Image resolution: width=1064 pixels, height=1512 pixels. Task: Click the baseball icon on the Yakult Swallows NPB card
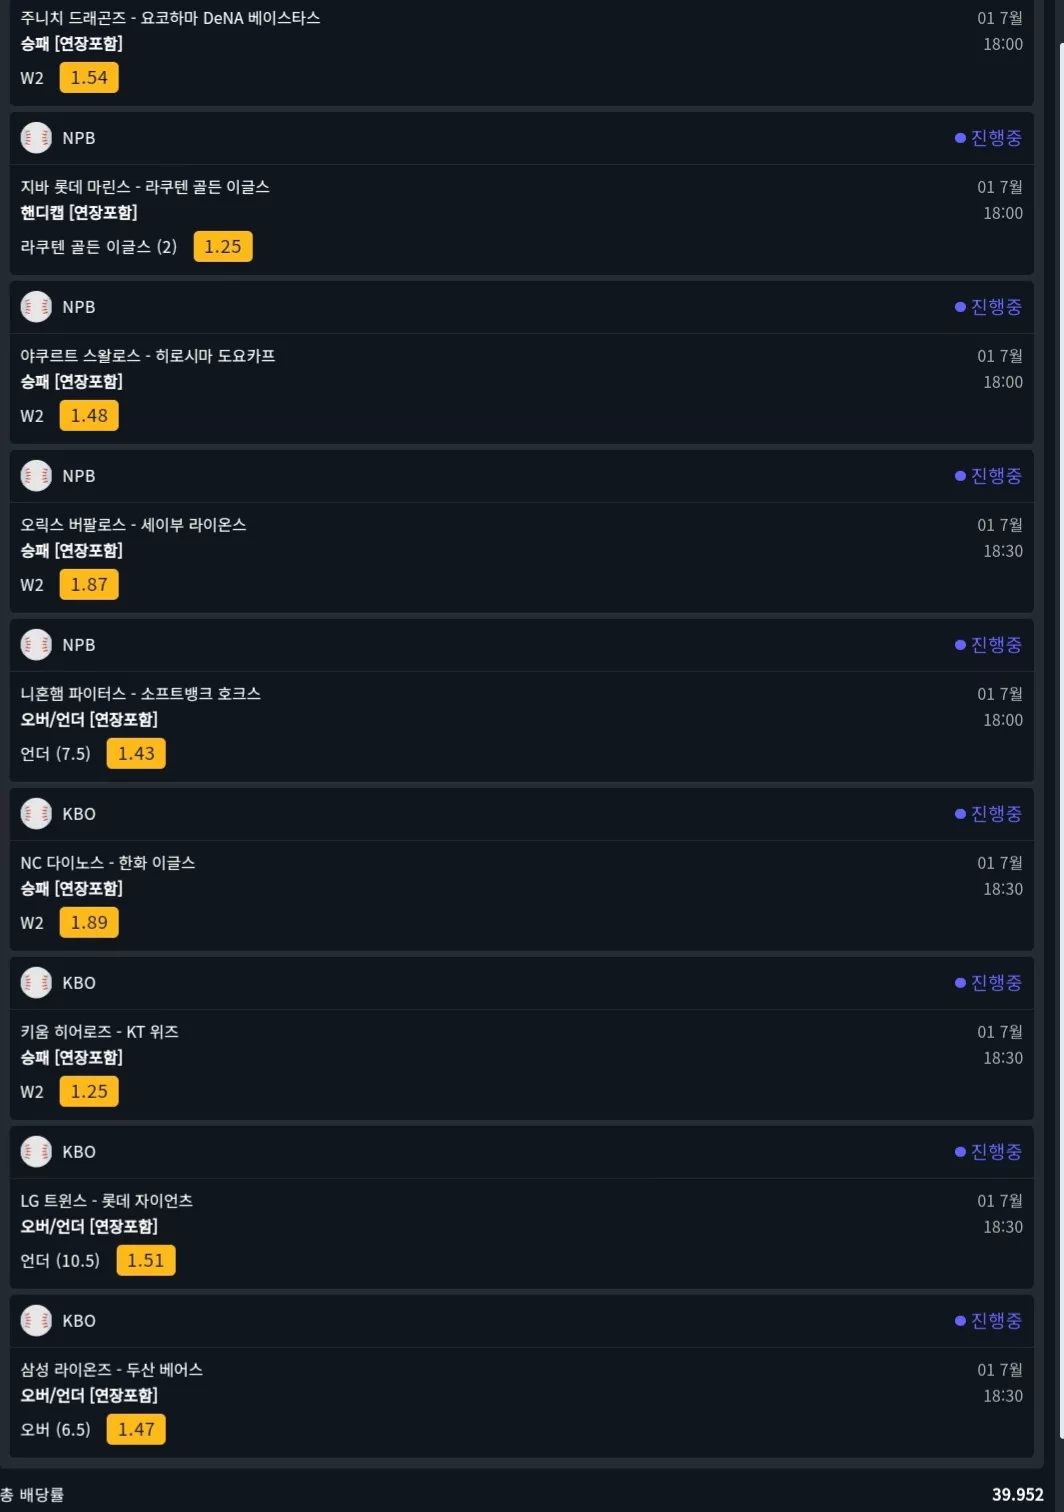[36, 307]
